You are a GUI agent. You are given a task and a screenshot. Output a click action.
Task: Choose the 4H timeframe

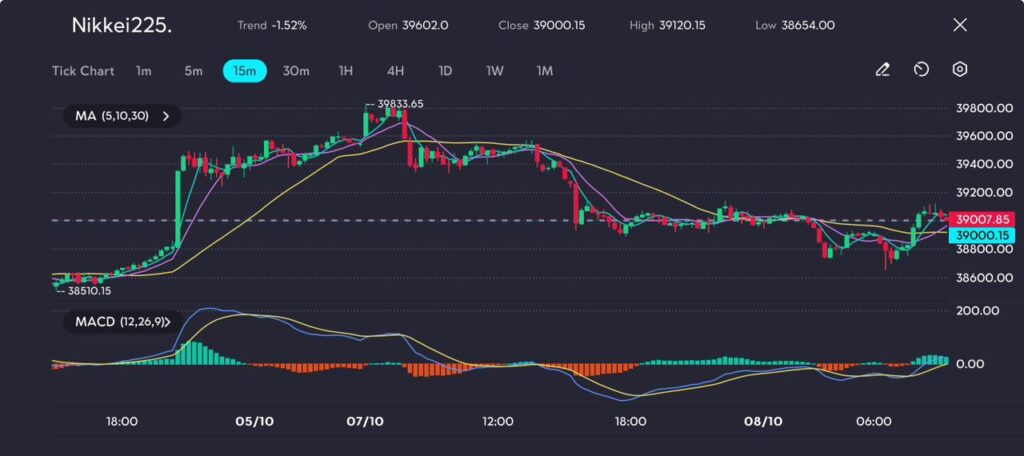[x=395, y=71]
